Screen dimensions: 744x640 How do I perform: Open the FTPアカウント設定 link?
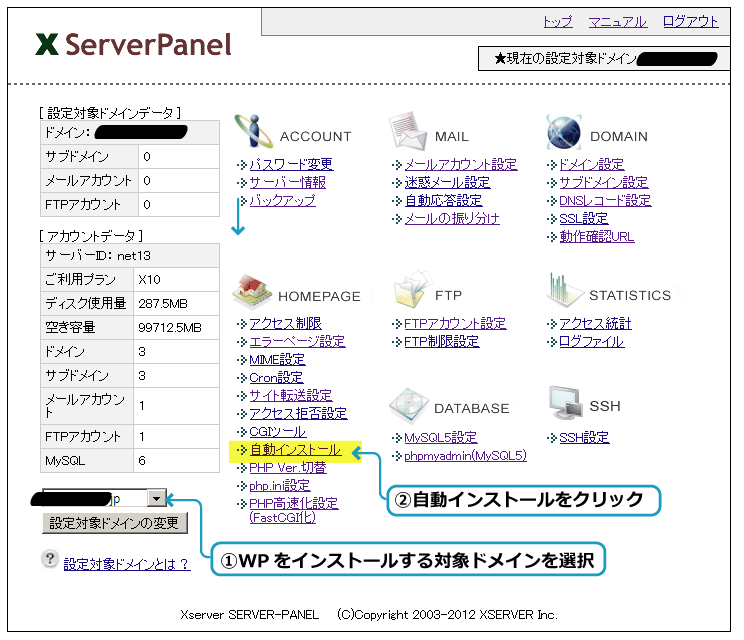click(x=455, y=324)
